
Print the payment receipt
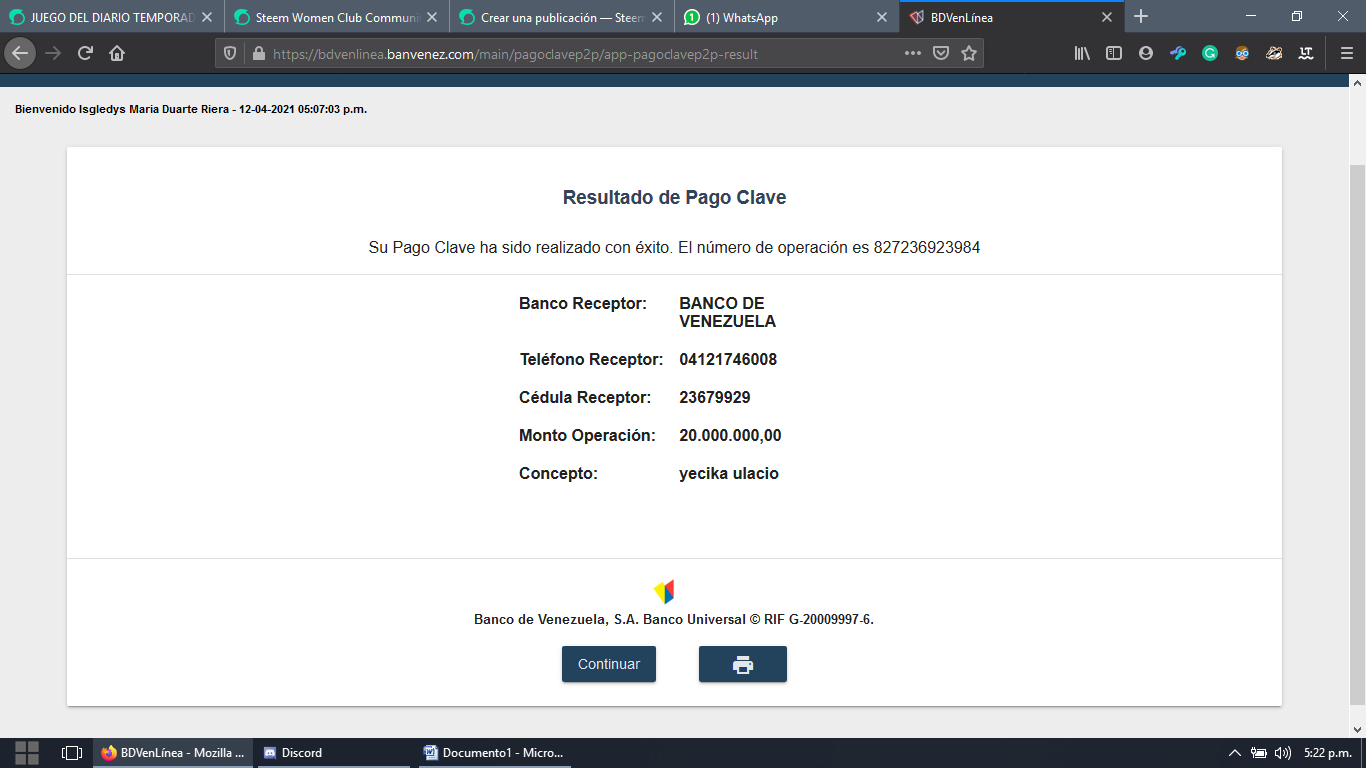(x=743, y=665)
